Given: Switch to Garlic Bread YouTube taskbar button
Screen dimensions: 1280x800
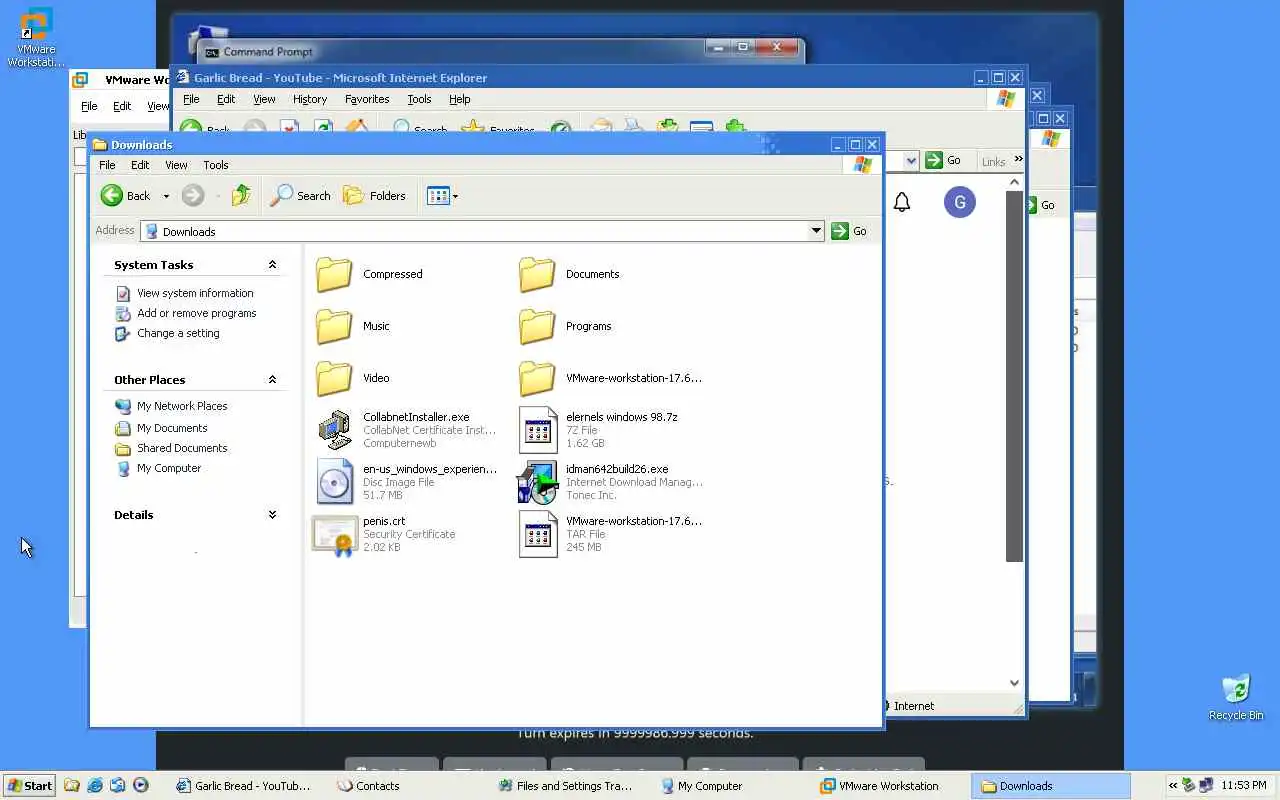Looking at the screenshot, I should [x=244, y=786].
